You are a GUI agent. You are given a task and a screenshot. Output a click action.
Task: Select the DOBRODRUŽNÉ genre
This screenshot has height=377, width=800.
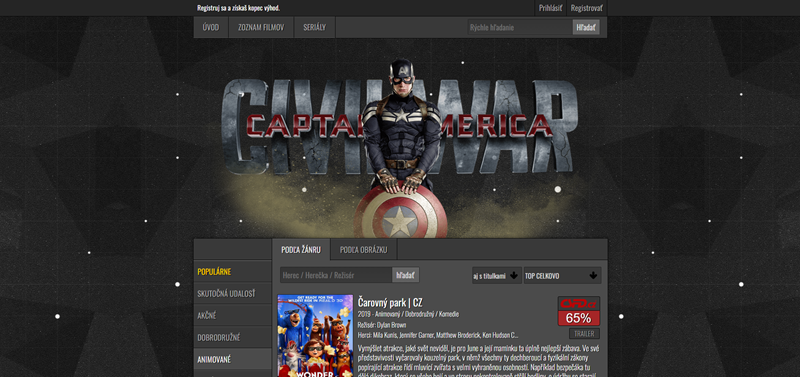[x=233, y=337]
